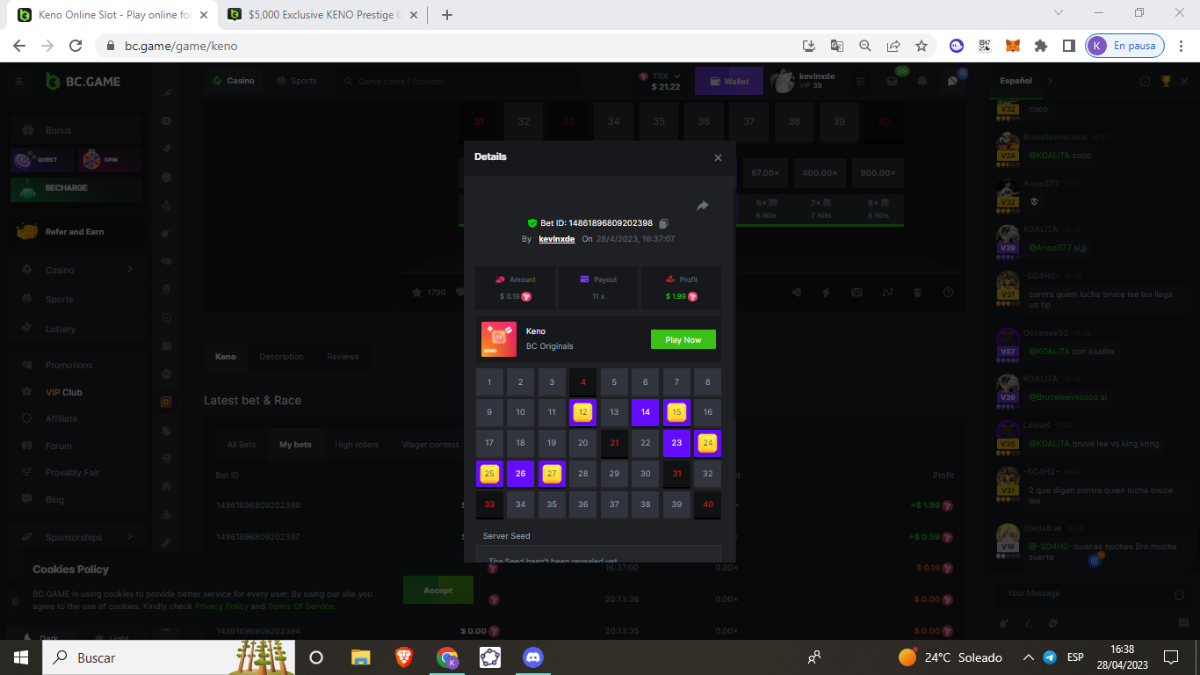
Task: Click the QR code extension icon
Action: pos(984,46)
